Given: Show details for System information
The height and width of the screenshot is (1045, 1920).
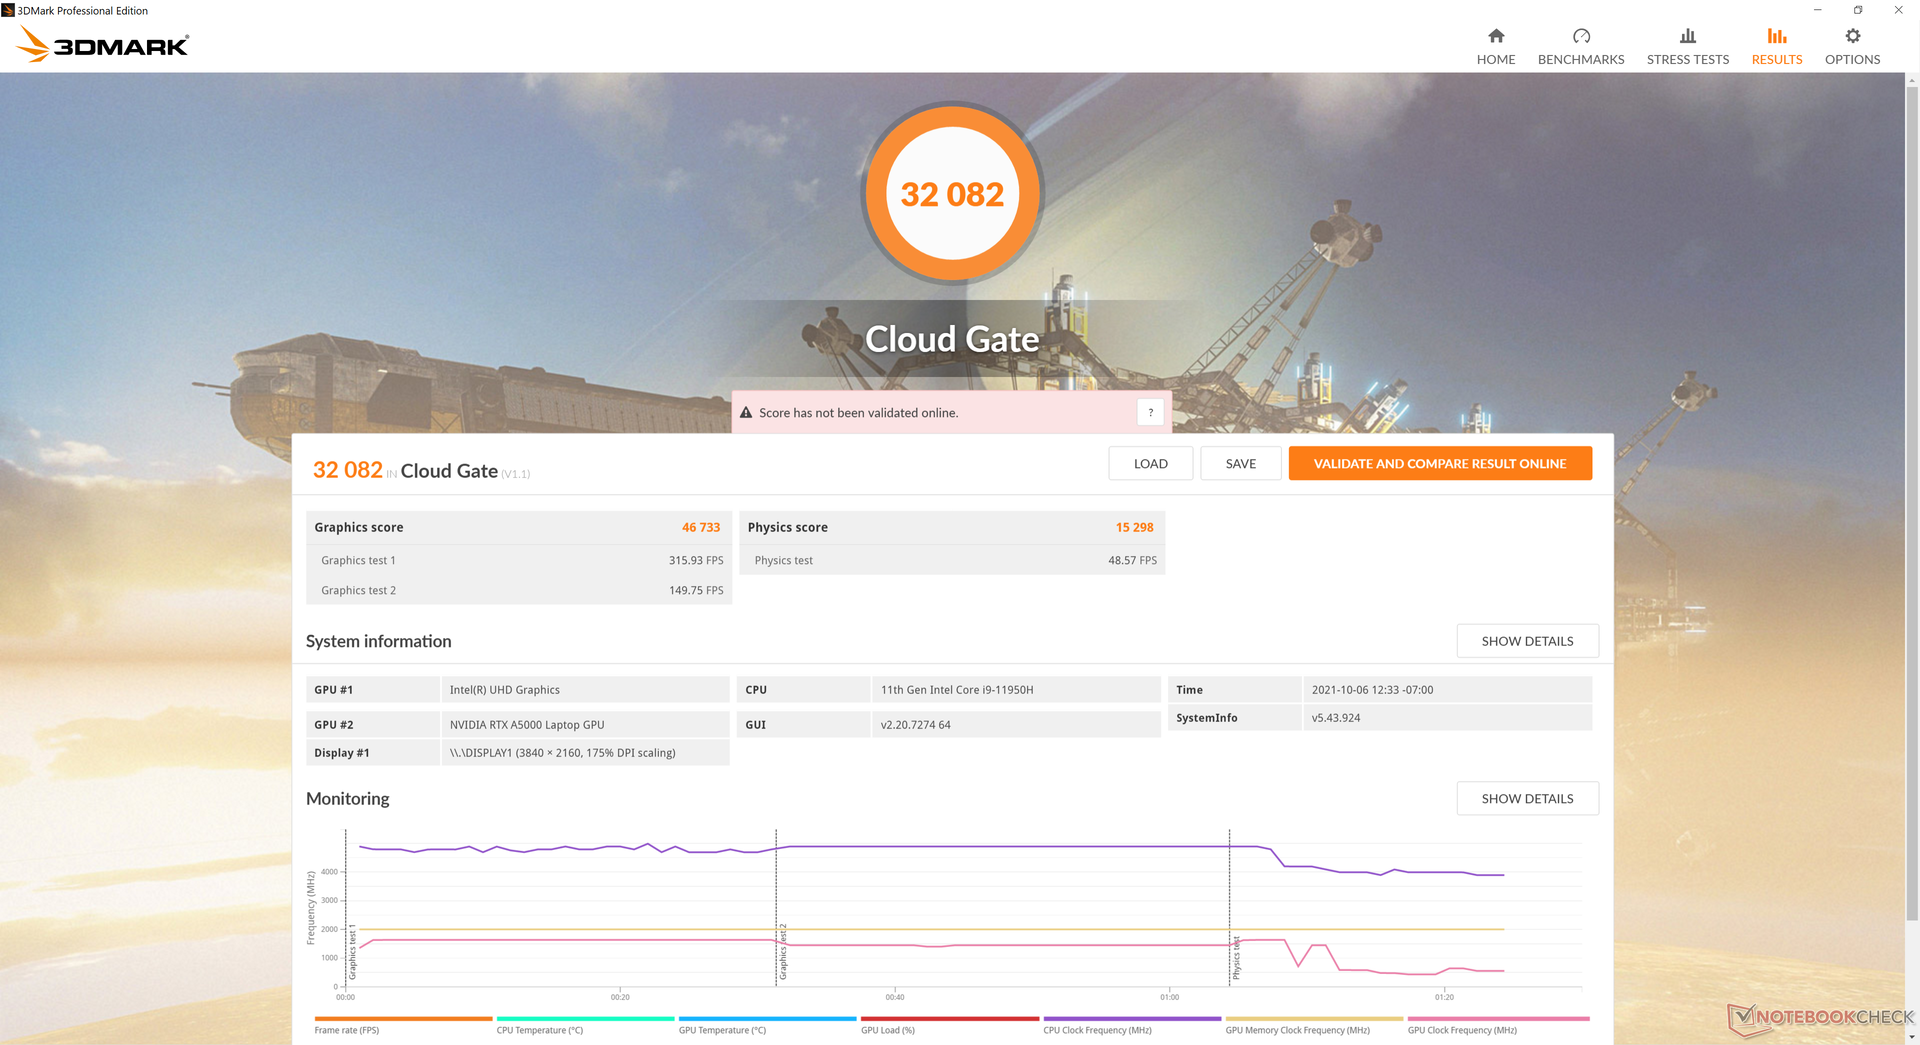Looking at the screenshot, I should tap(1527, 641).
